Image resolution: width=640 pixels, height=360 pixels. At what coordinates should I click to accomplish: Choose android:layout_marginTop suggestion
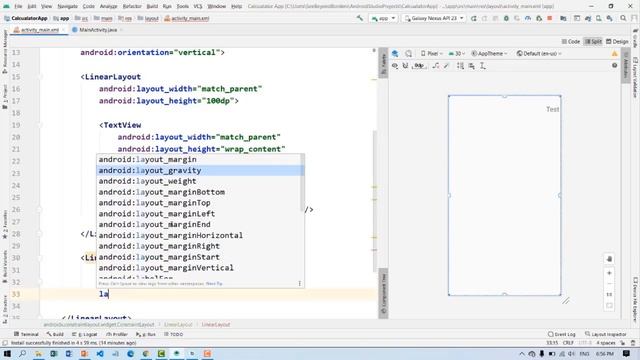point(200,203)
